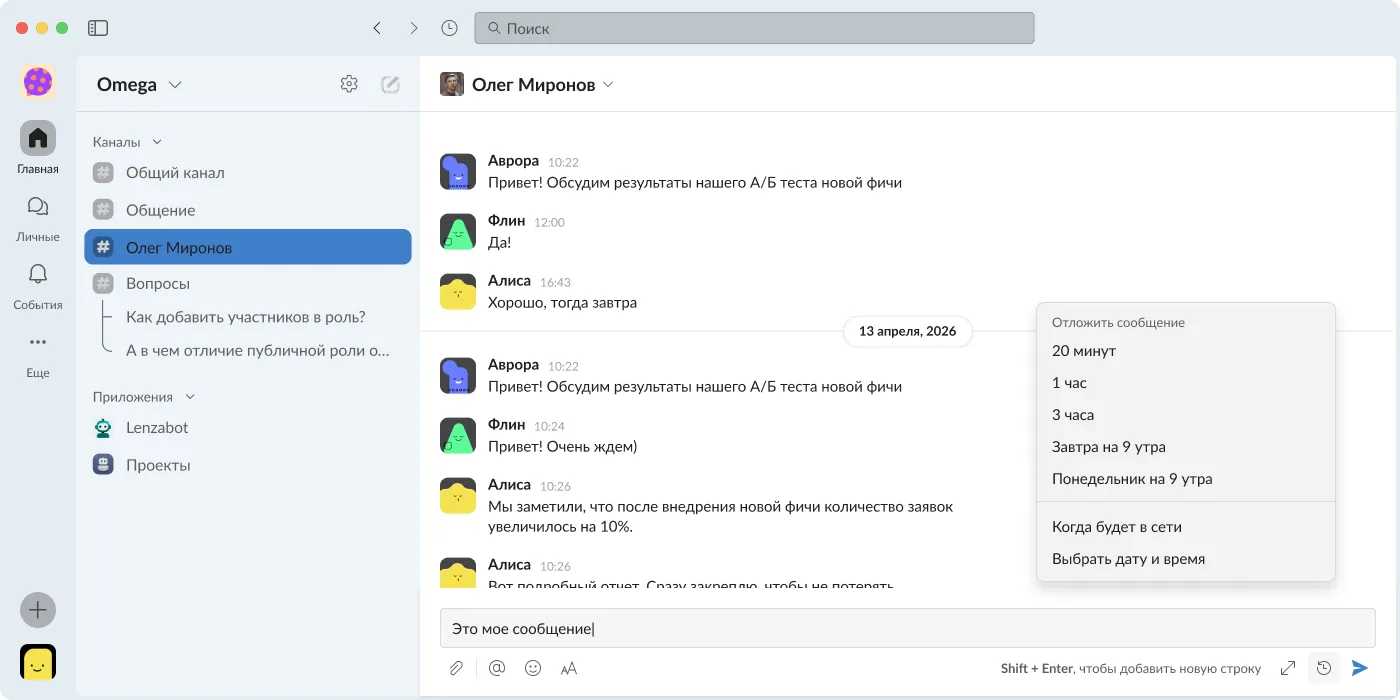Choose 20 минут delay option
The image size is (1400, 700).
1186,351
